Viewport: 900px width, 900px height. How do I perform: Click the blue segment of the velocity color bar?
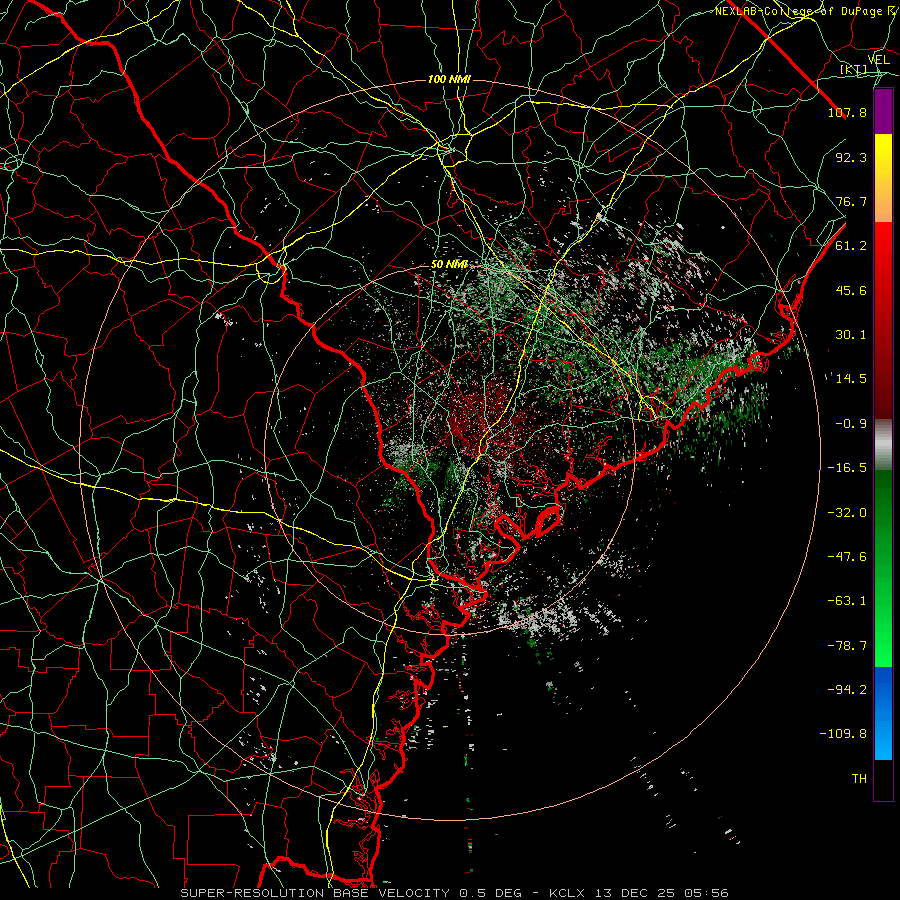(x=883, y=713)
